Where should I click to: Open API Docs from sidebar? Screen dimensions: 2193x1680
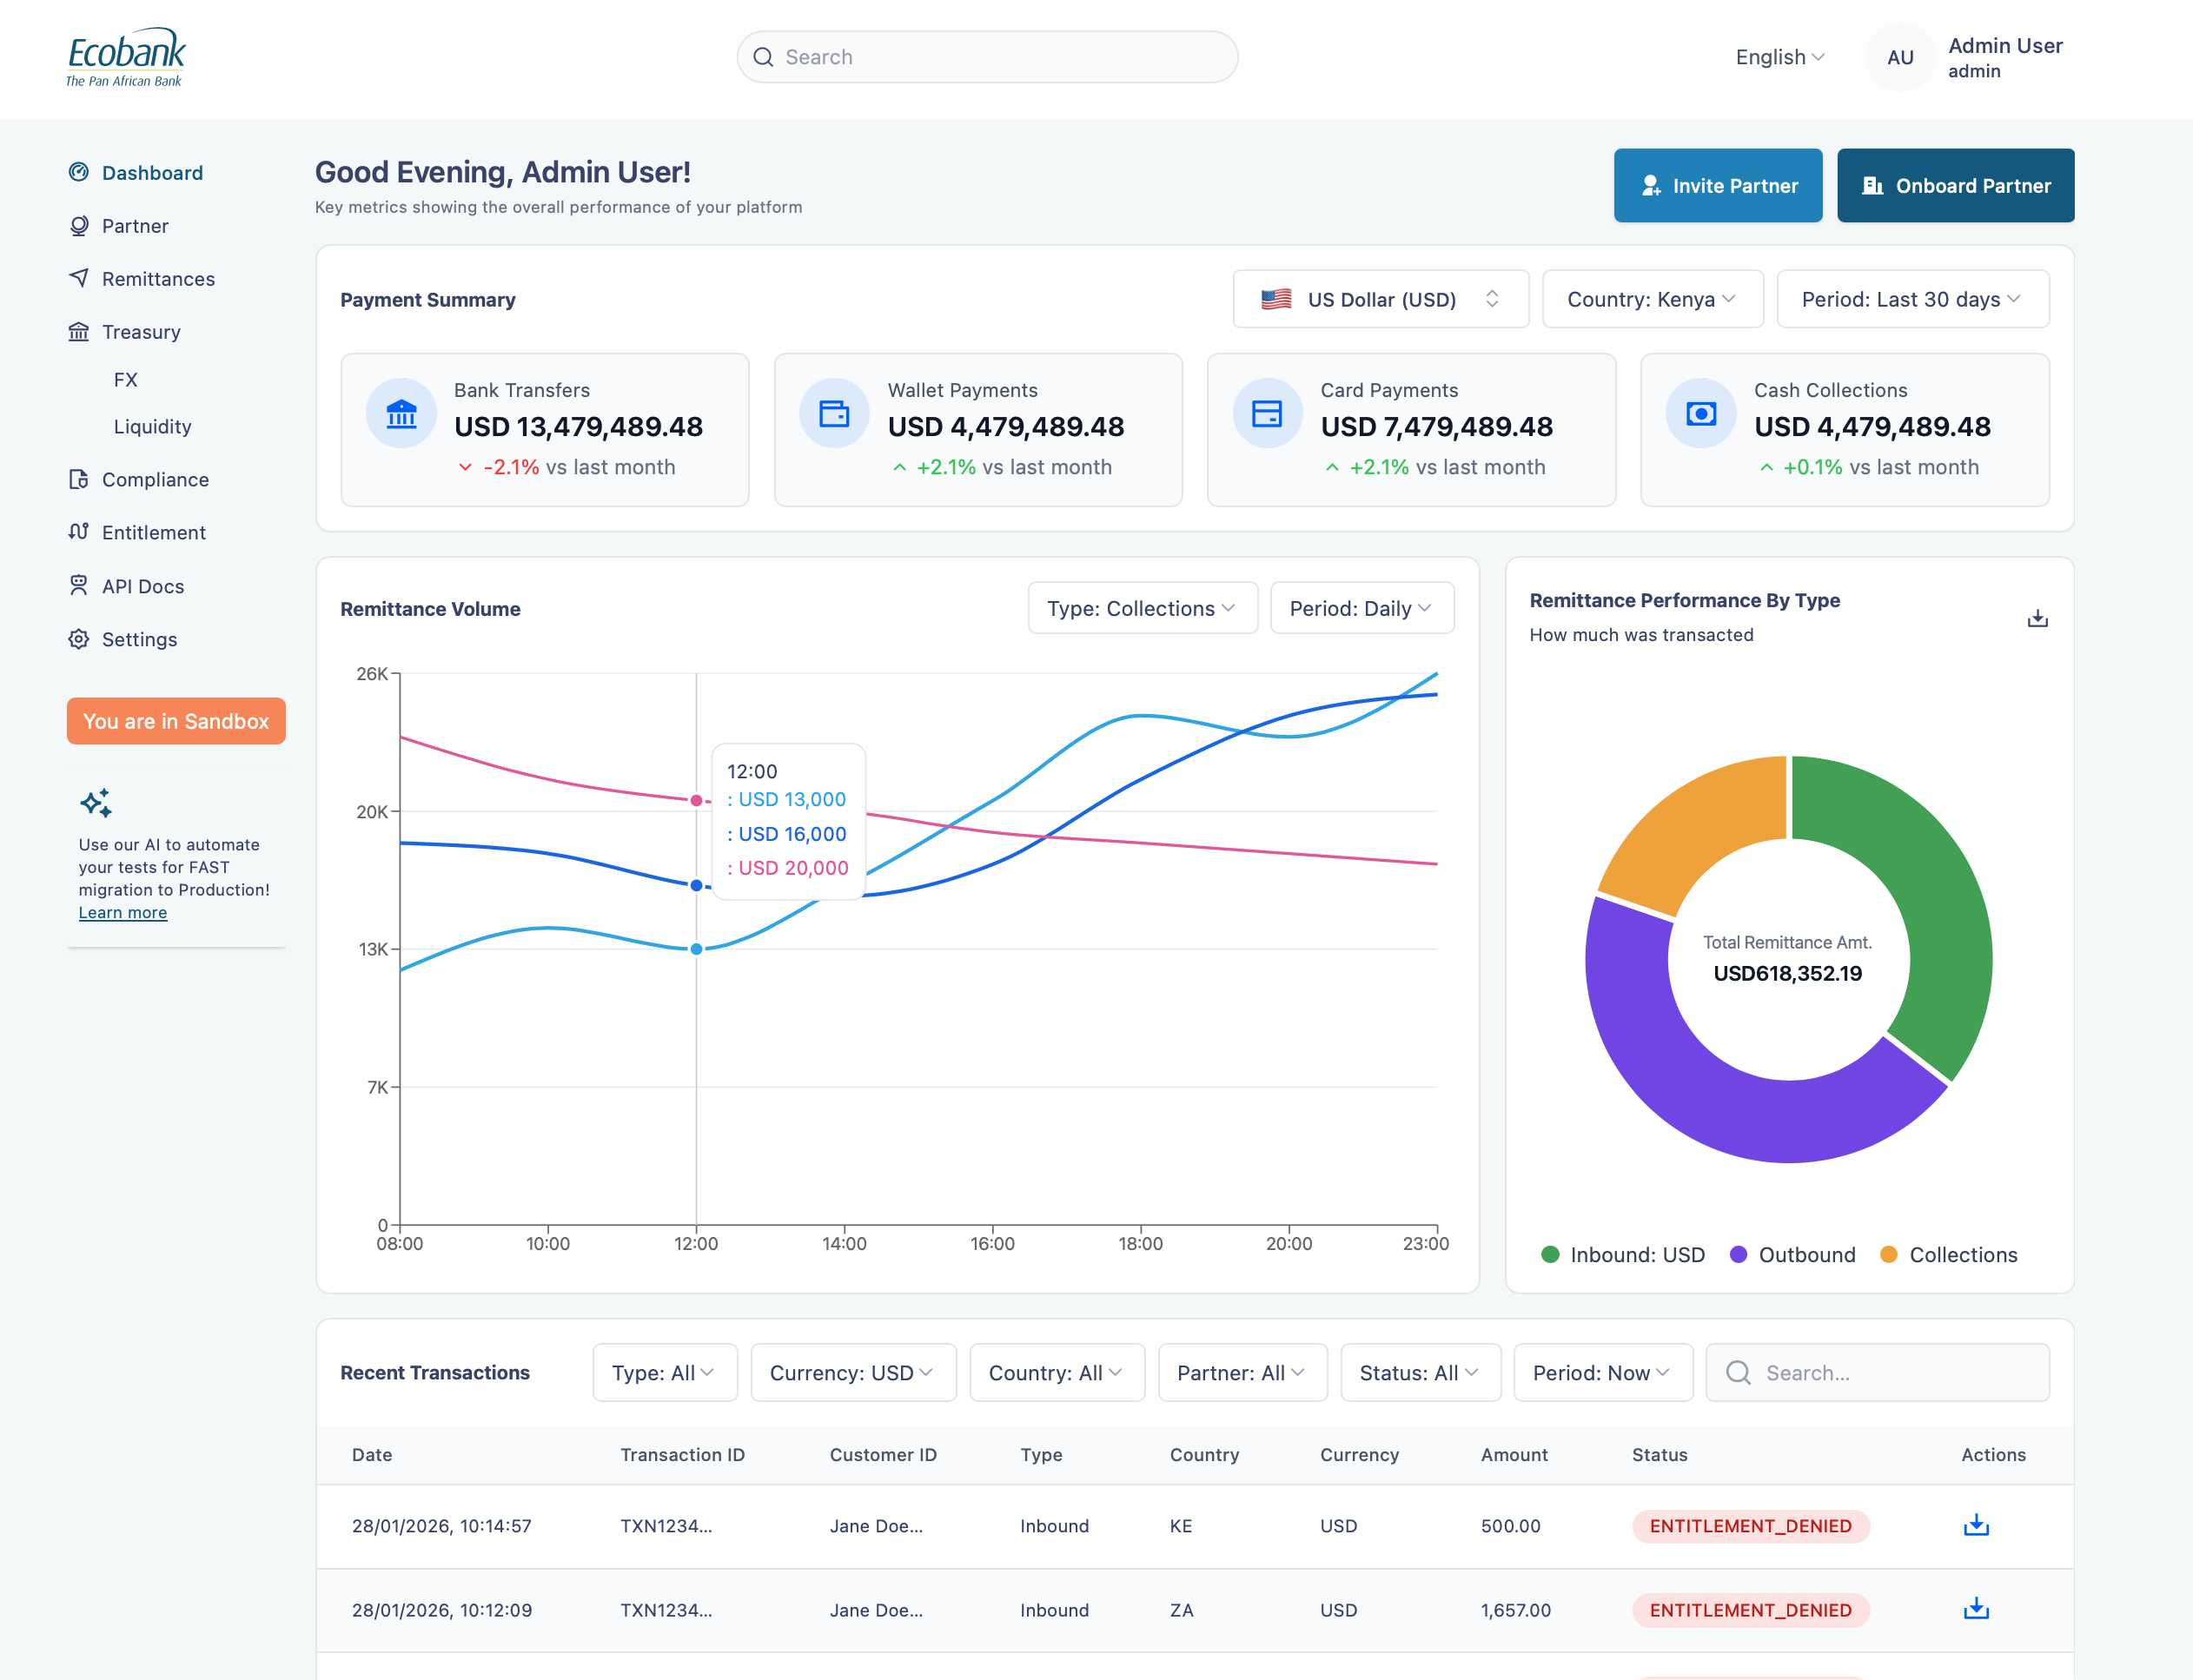[143, 586]
